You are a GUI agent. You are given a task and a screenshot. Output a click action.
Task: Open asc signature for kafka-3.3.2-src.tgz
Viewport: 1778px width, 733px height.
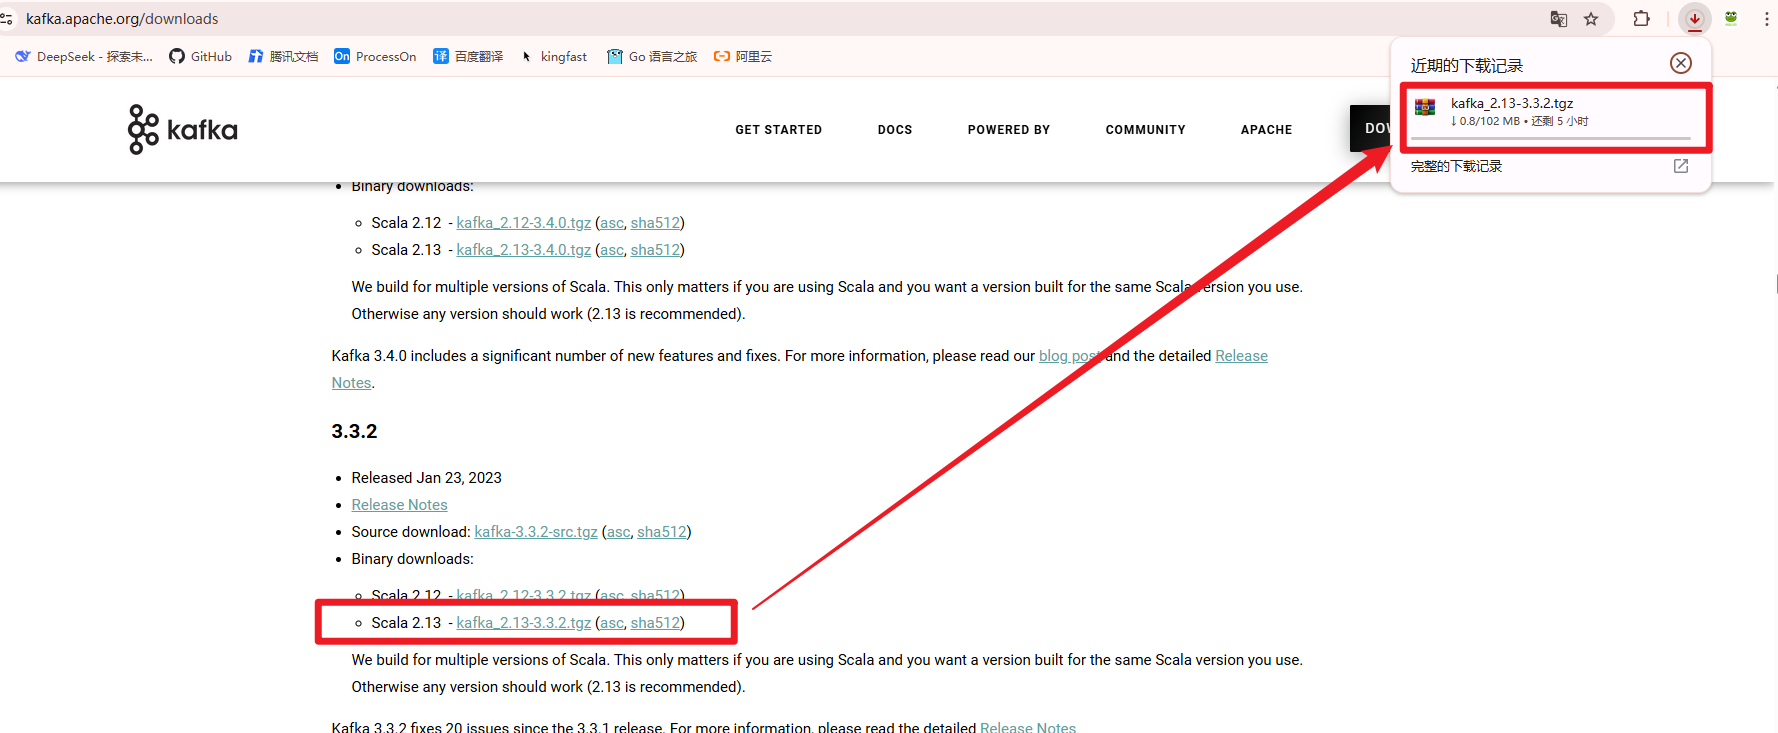[x=619, y=532]
